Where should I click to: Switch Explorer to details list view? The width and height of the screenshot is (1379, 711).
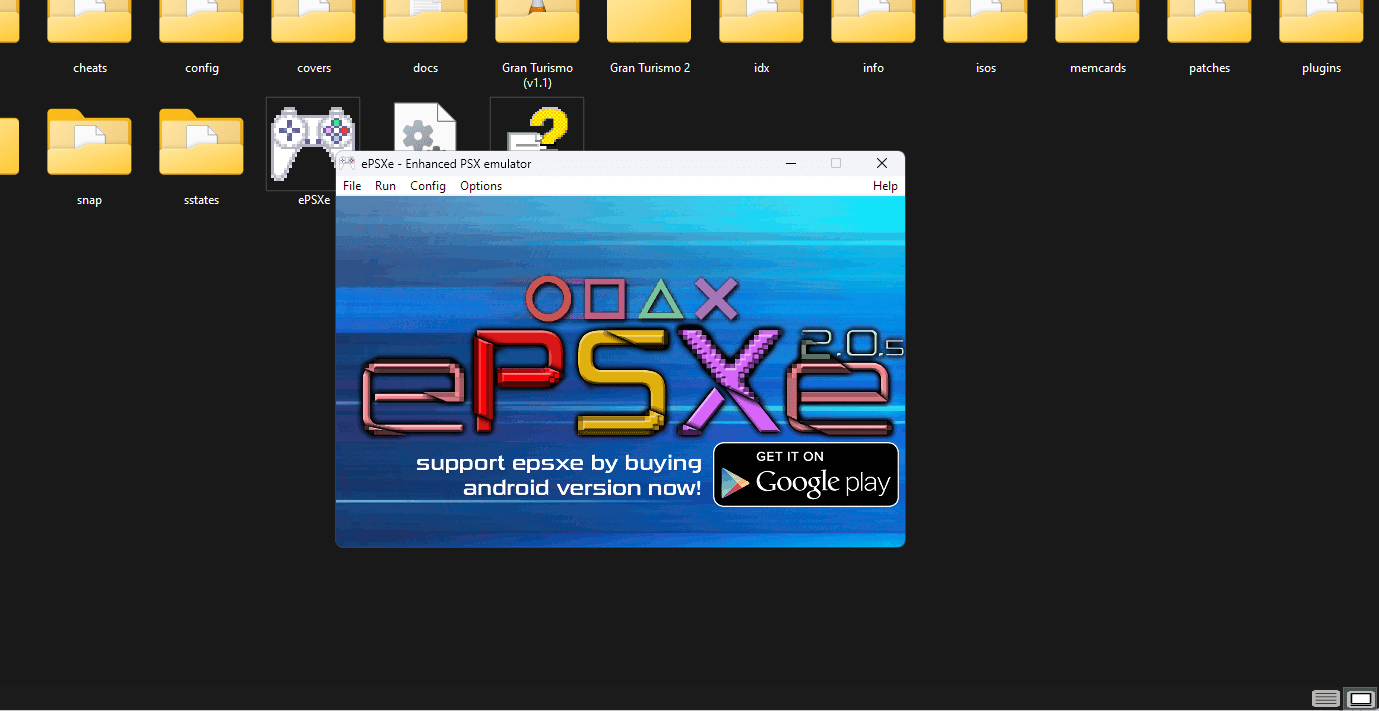tap(1326, 698)
